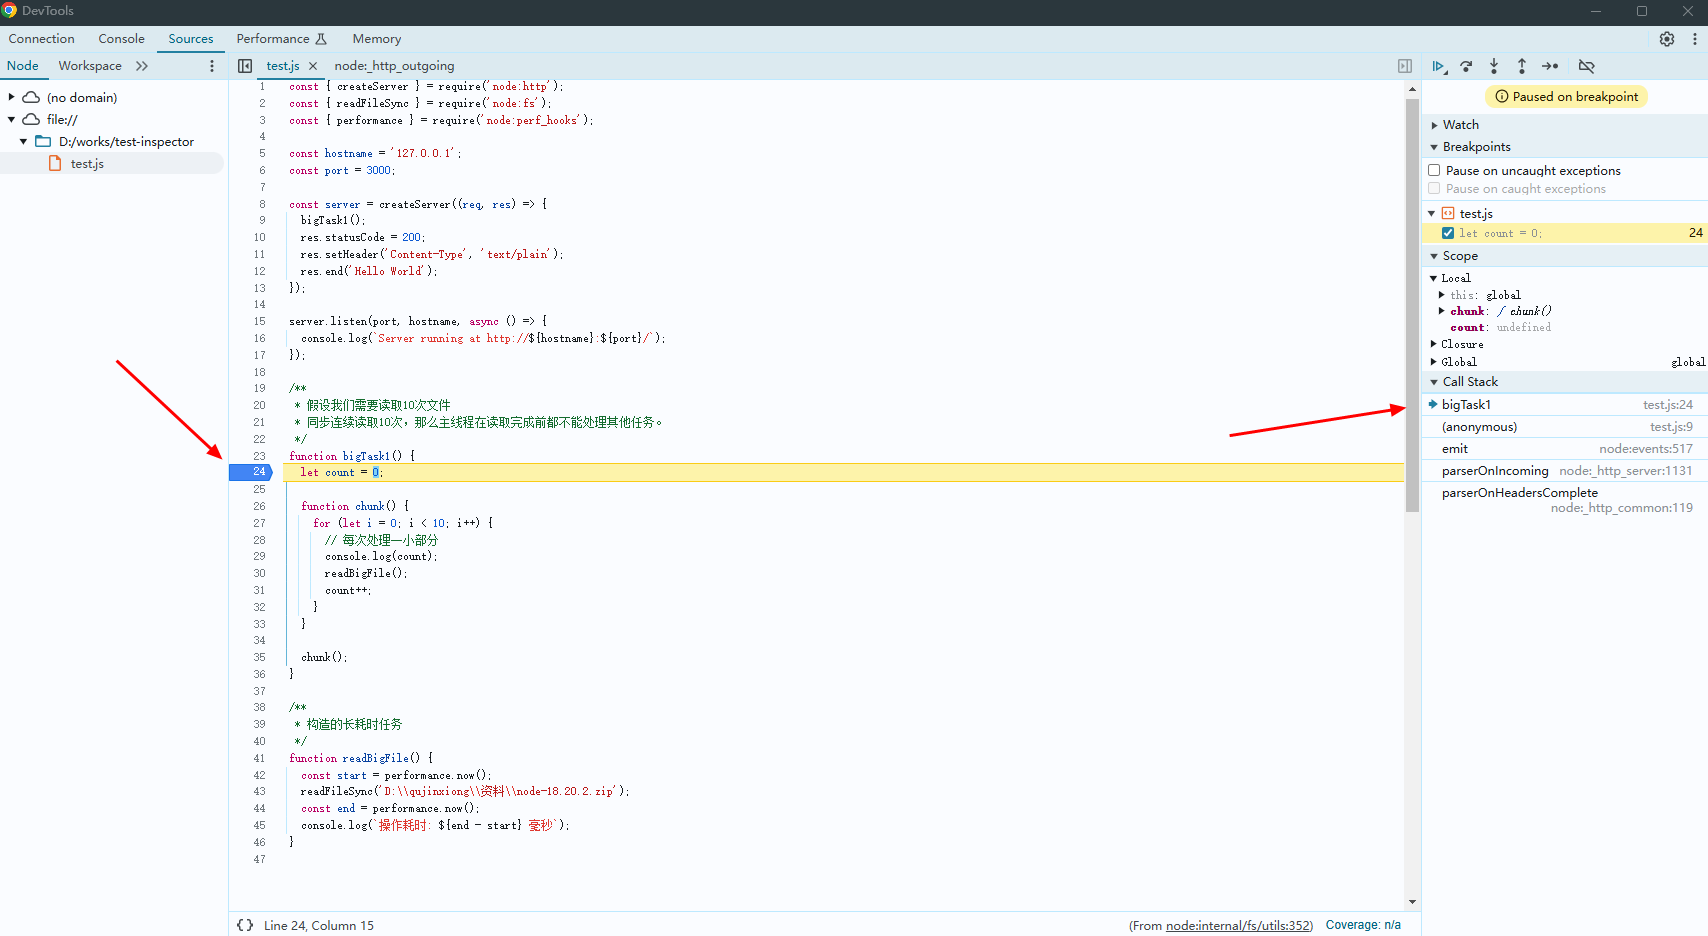
Task: Collapse the Breakpoints section
Action: (1434, 147)
